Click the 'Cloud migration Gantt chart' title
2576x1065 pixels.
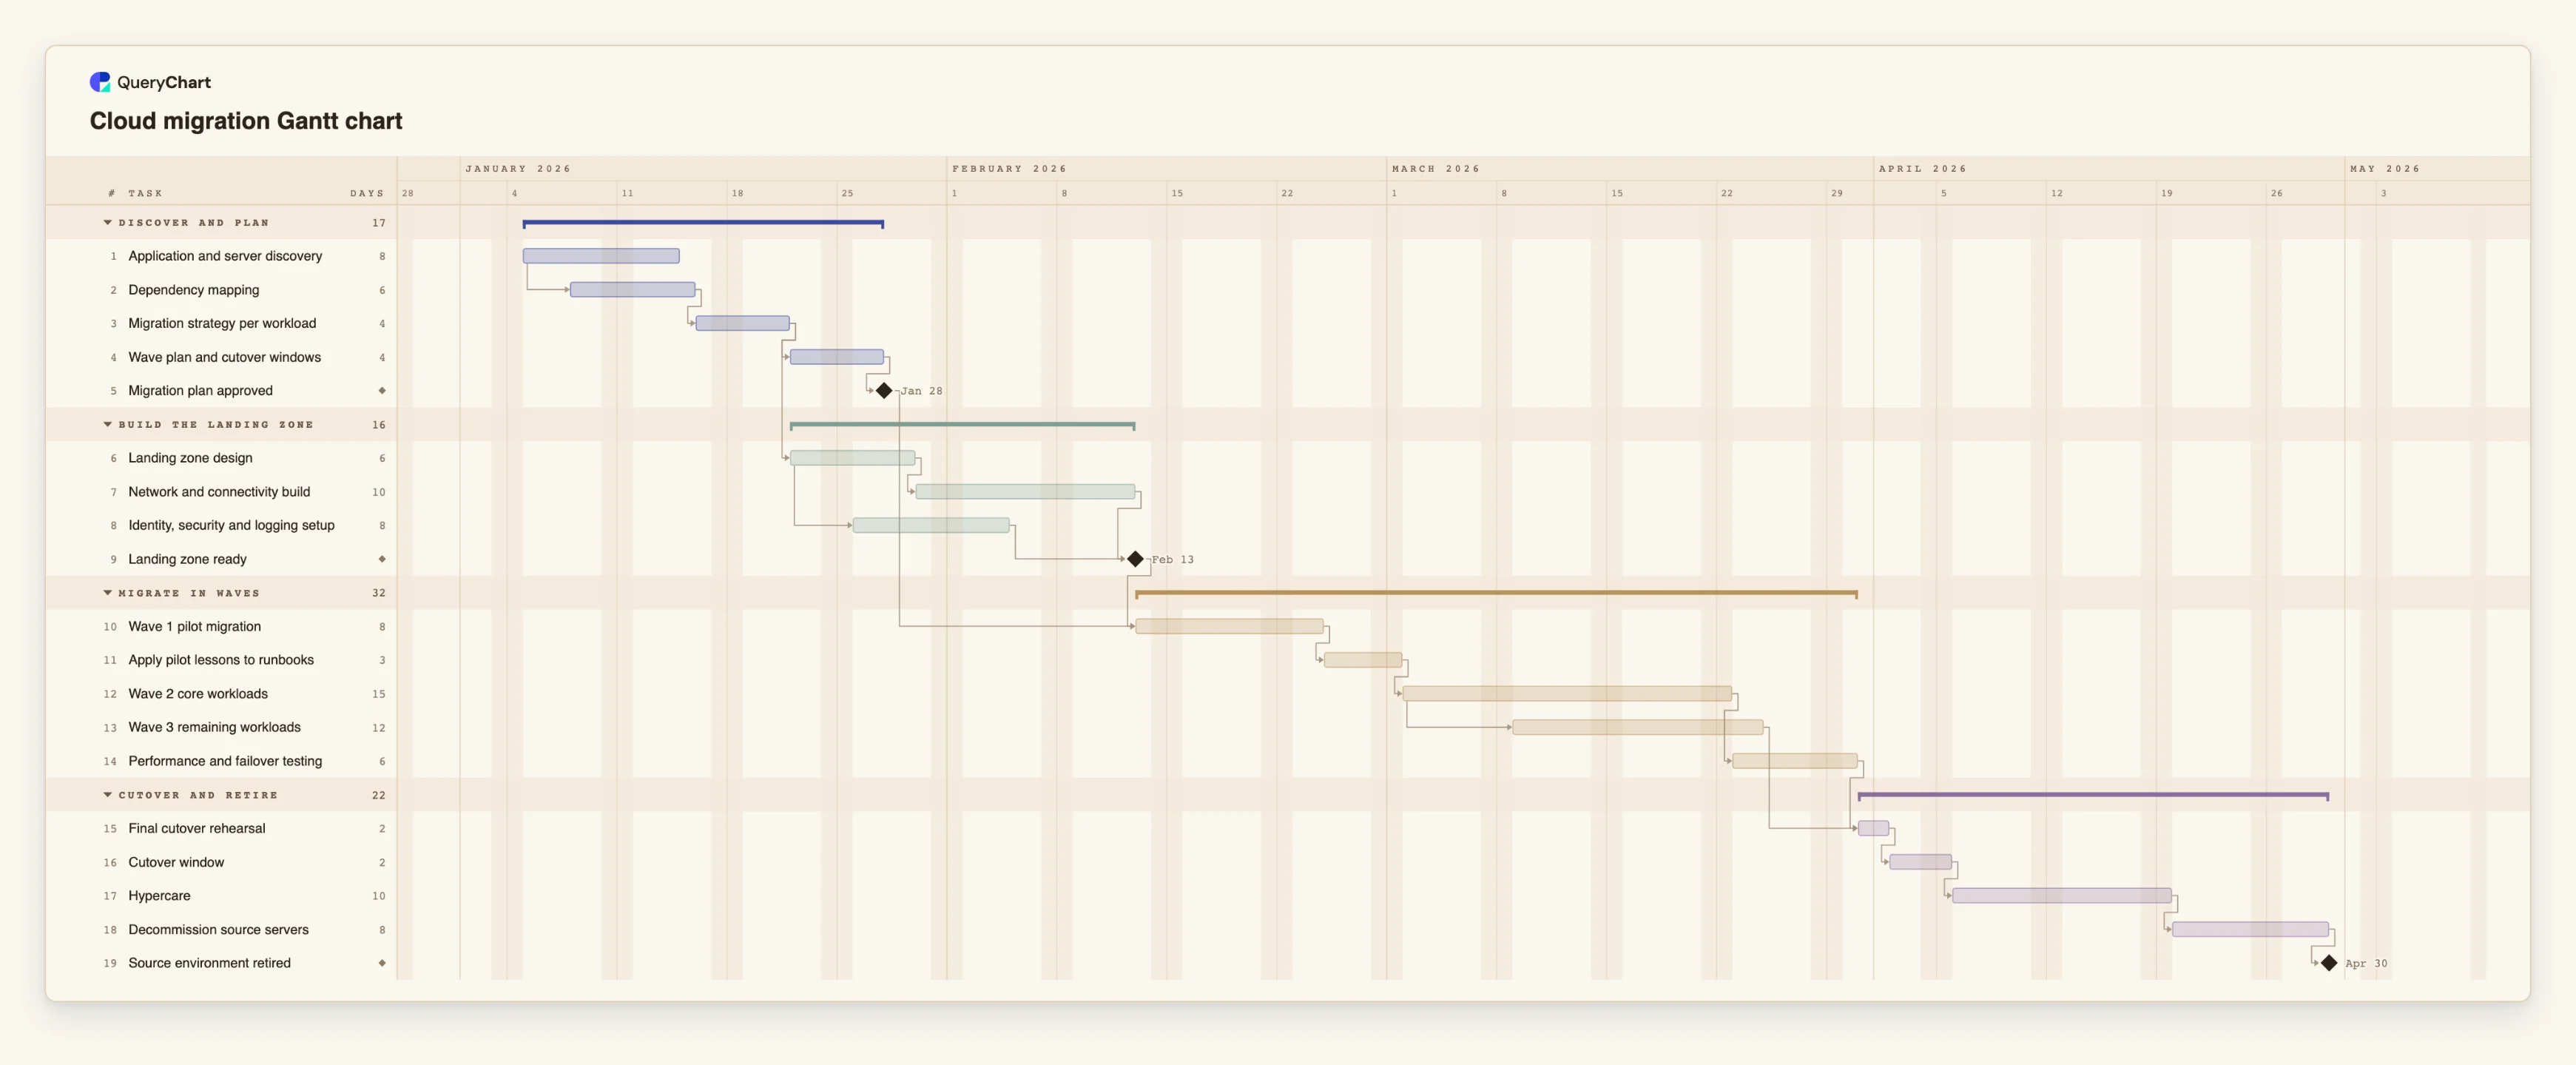tap(246, 121)
